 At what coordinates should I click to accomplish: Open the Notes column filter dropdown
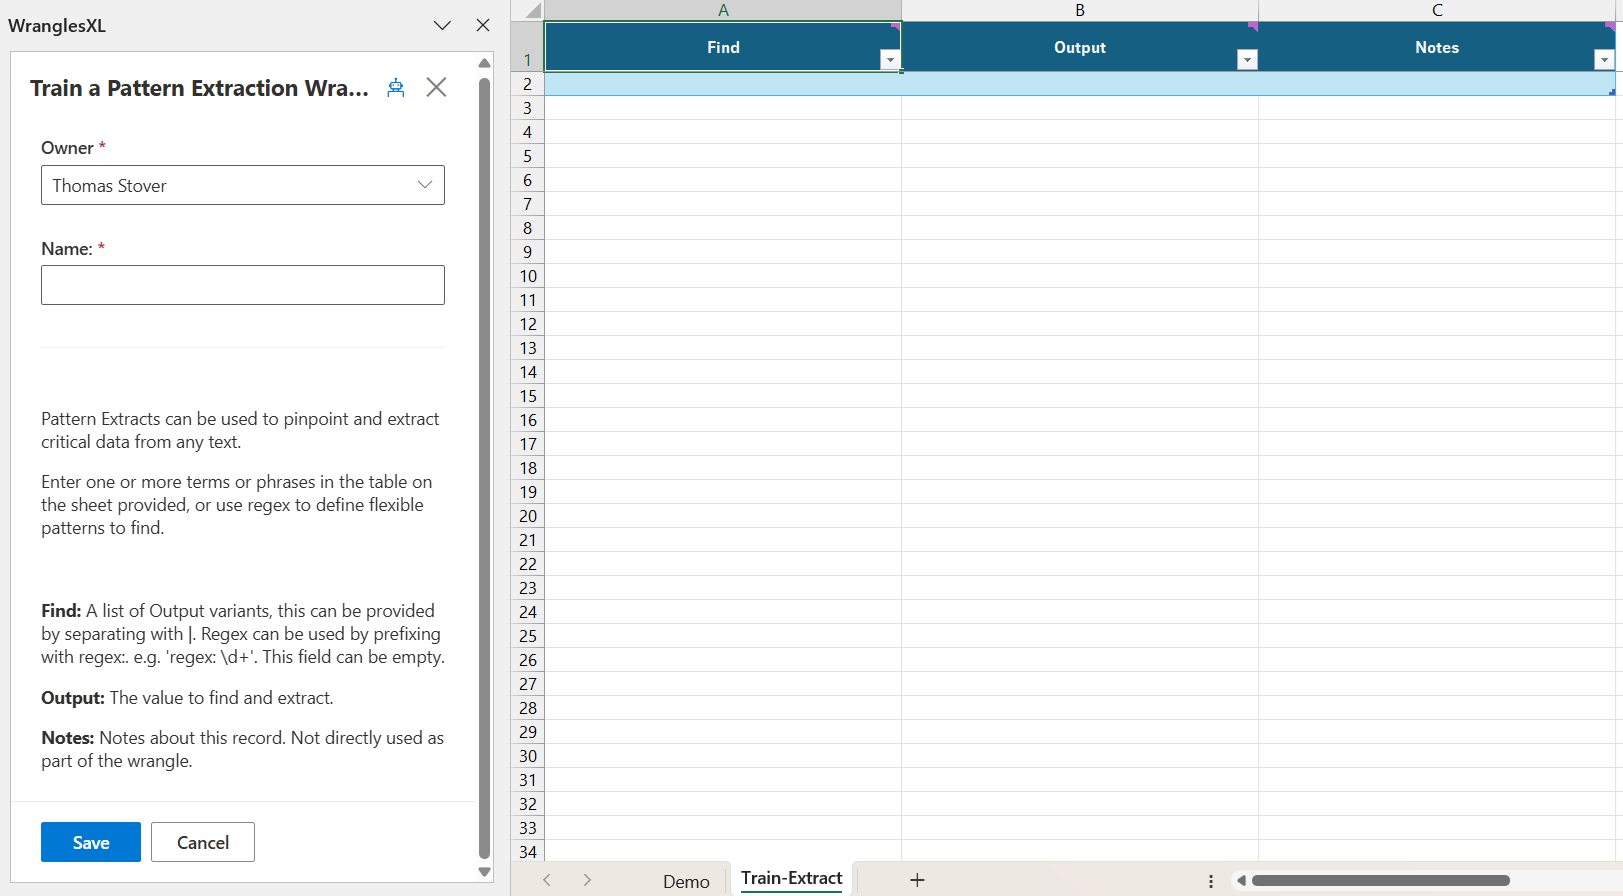(x=1603, y=60)
